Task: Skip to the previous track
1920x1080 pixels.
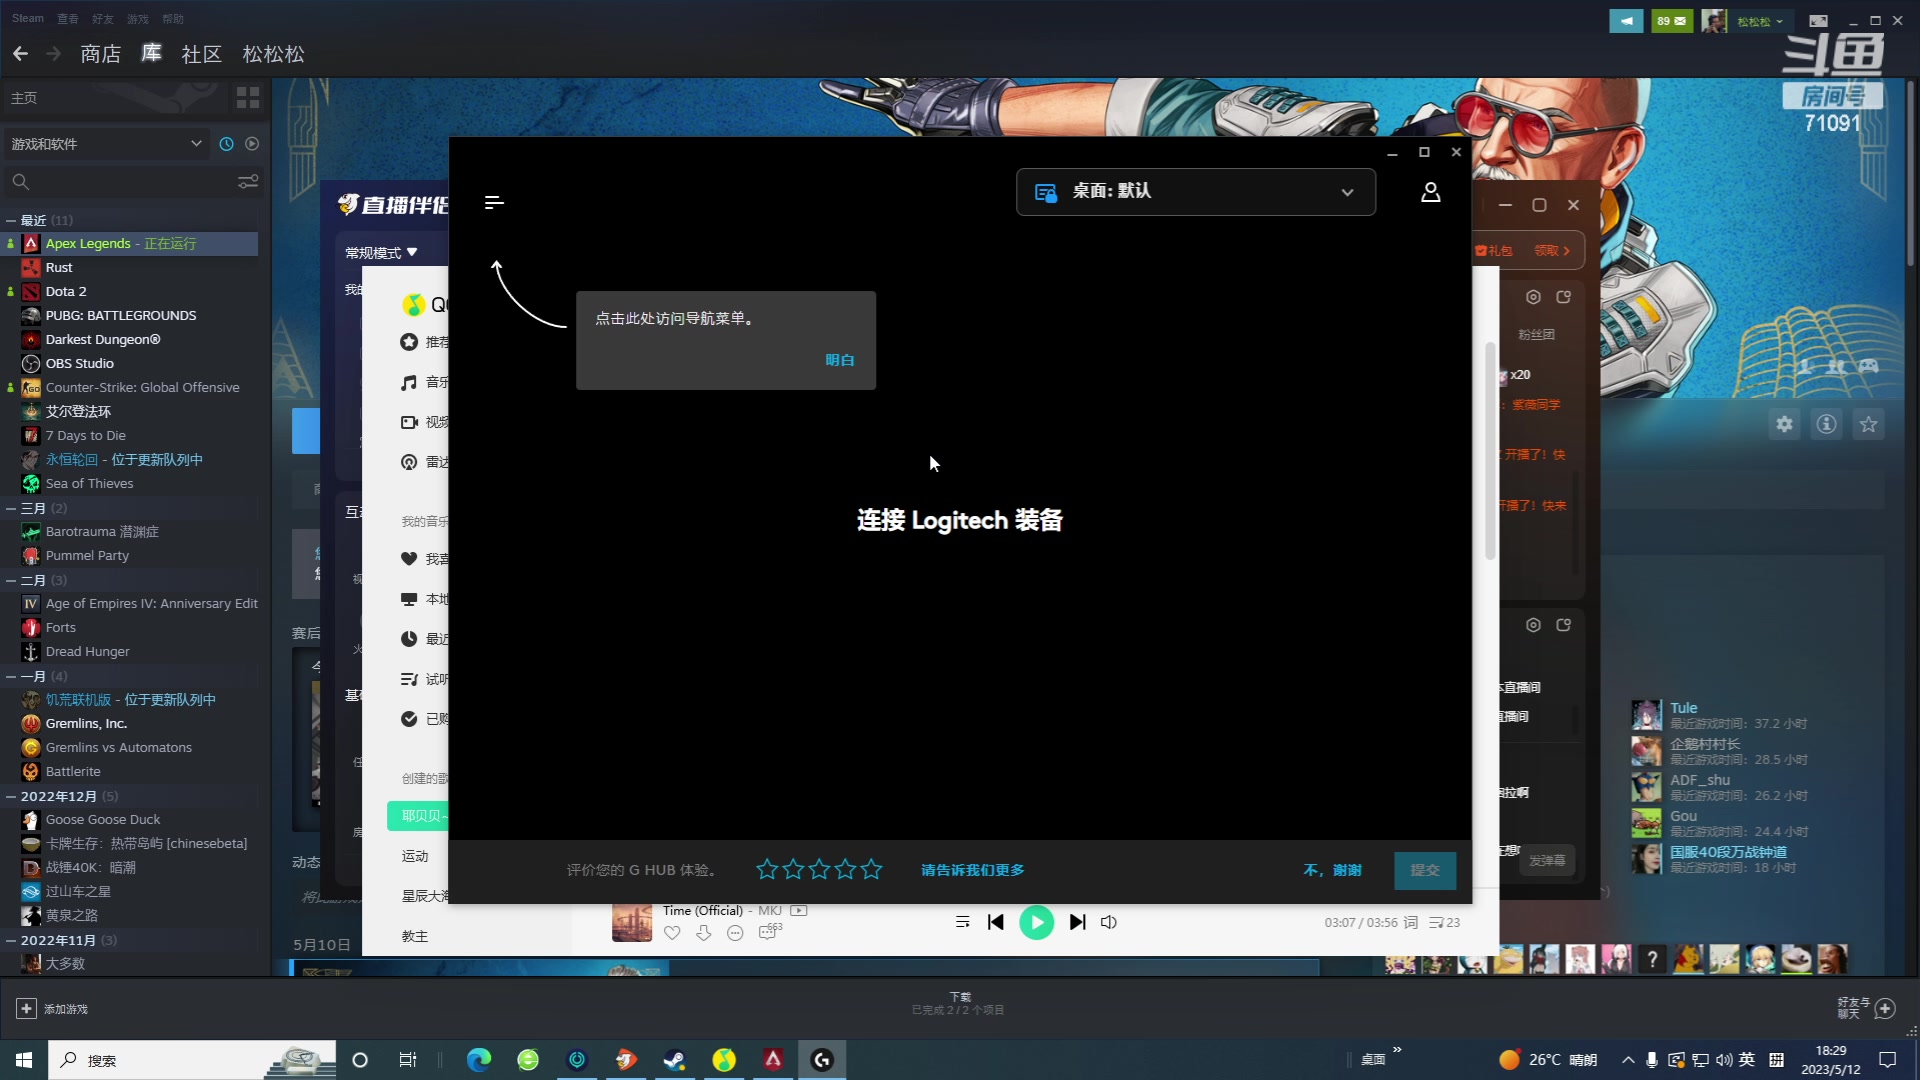Action: click(x=995, y=922)
